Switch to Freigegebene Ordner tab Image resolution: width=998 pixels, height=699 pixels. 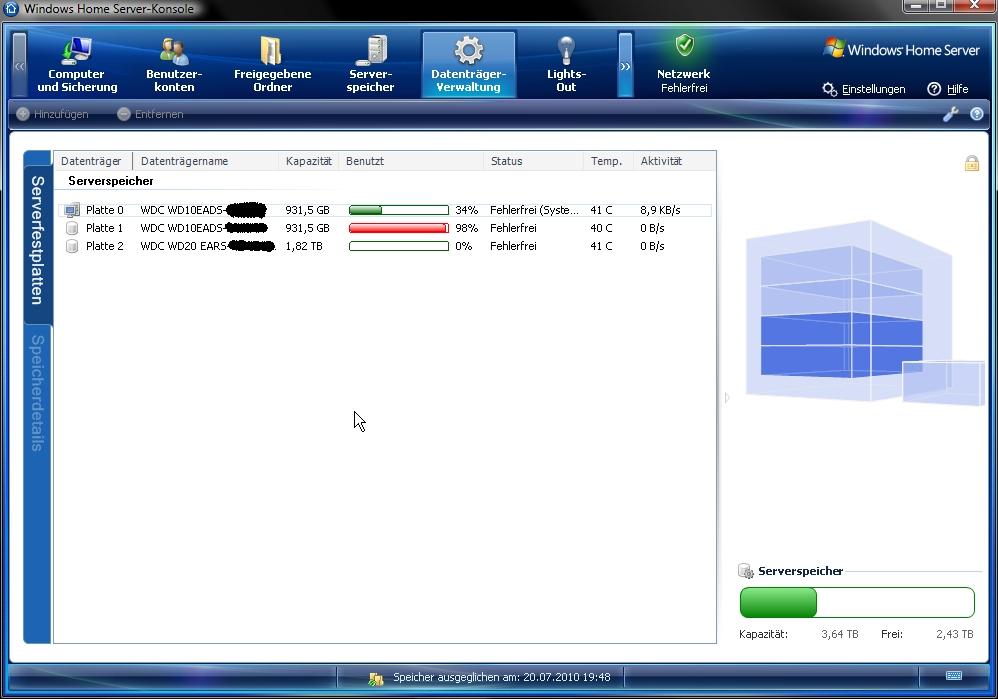[272, 65]
